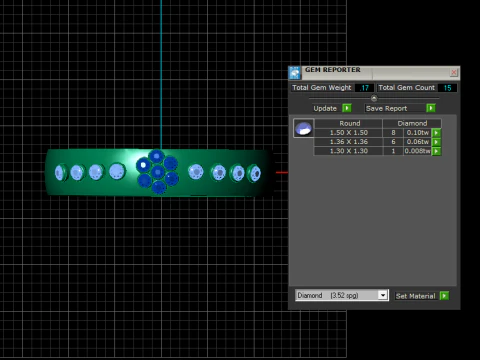480x360 pixels.
Task: Click the 0.10tw weight cell
Action: coord(418,133)
